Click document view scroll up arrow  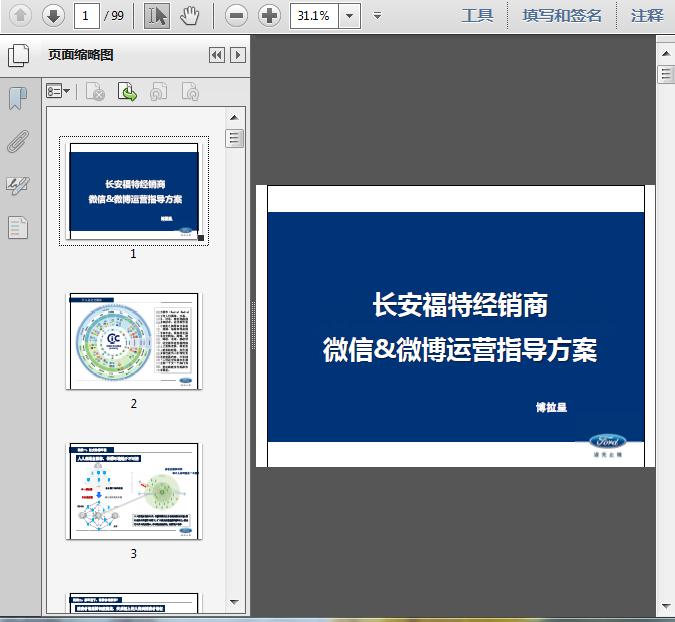tap(666, 53)
